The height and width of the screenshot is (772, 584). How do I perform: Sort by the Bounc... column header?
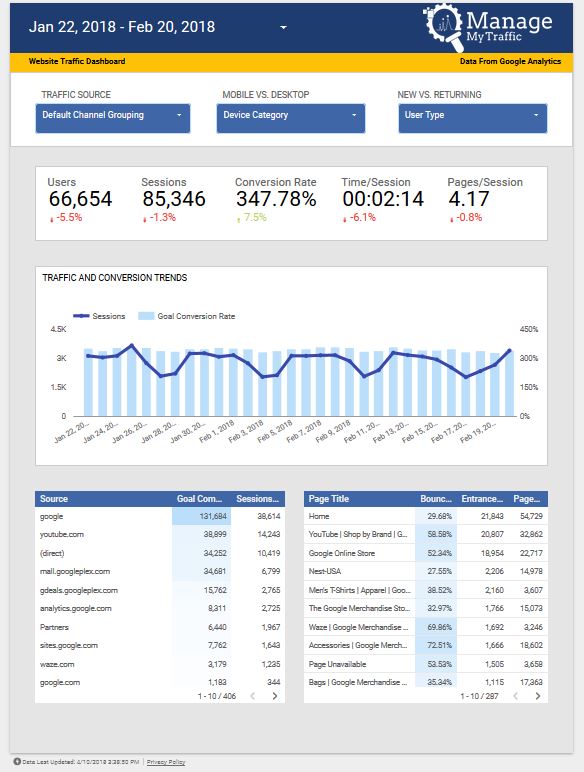(x=436, y=499)
